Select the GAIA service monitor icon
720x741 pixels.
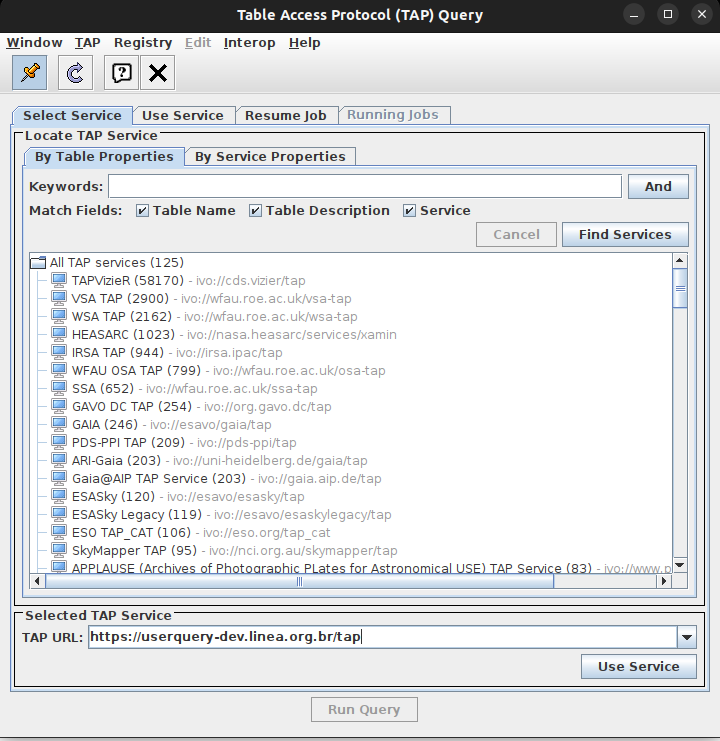[58, 425]
